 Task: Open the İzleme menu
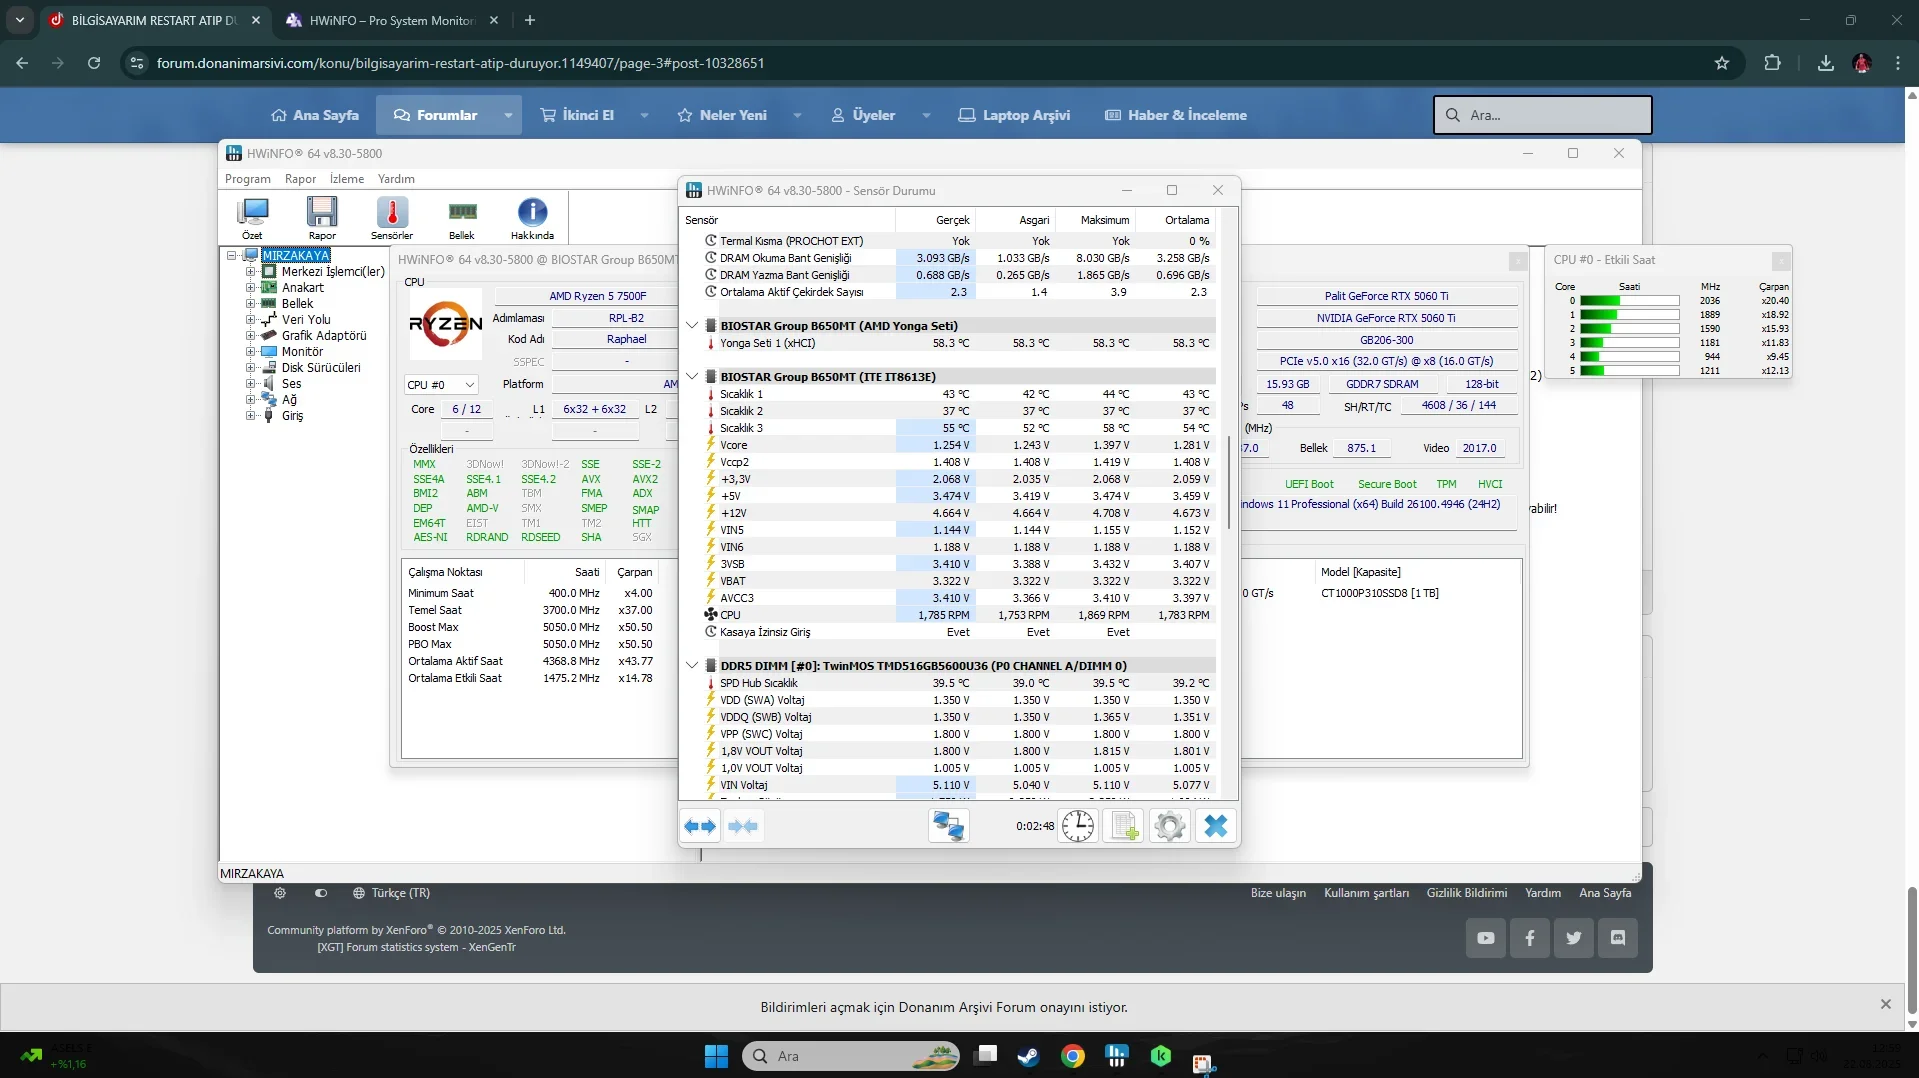(x=346, y=179)
